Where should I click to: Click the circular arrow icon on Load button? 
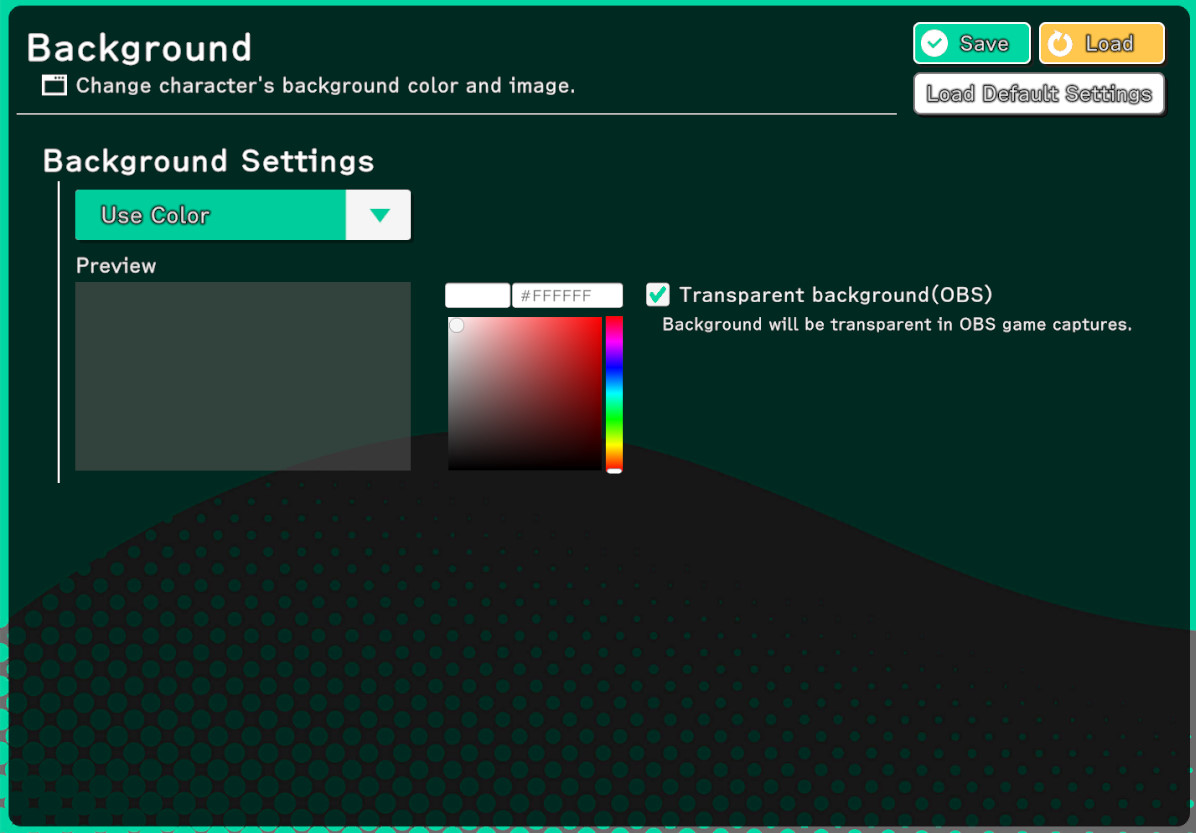1060,44
